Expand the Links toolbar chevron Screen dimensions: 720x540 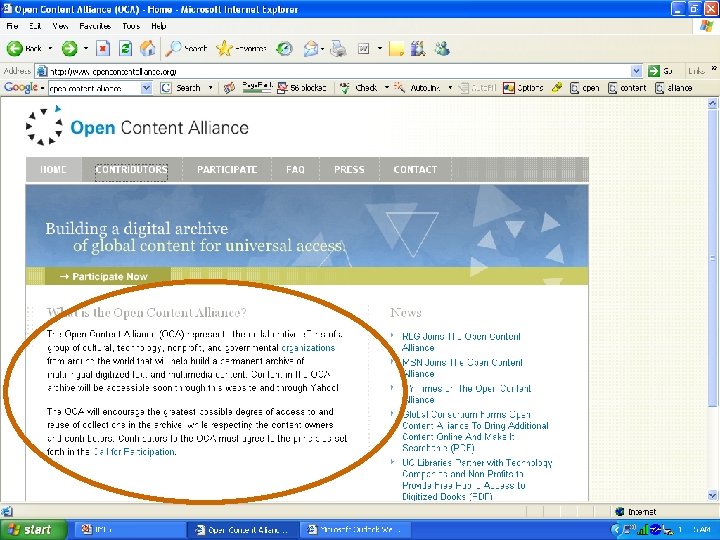714,69
